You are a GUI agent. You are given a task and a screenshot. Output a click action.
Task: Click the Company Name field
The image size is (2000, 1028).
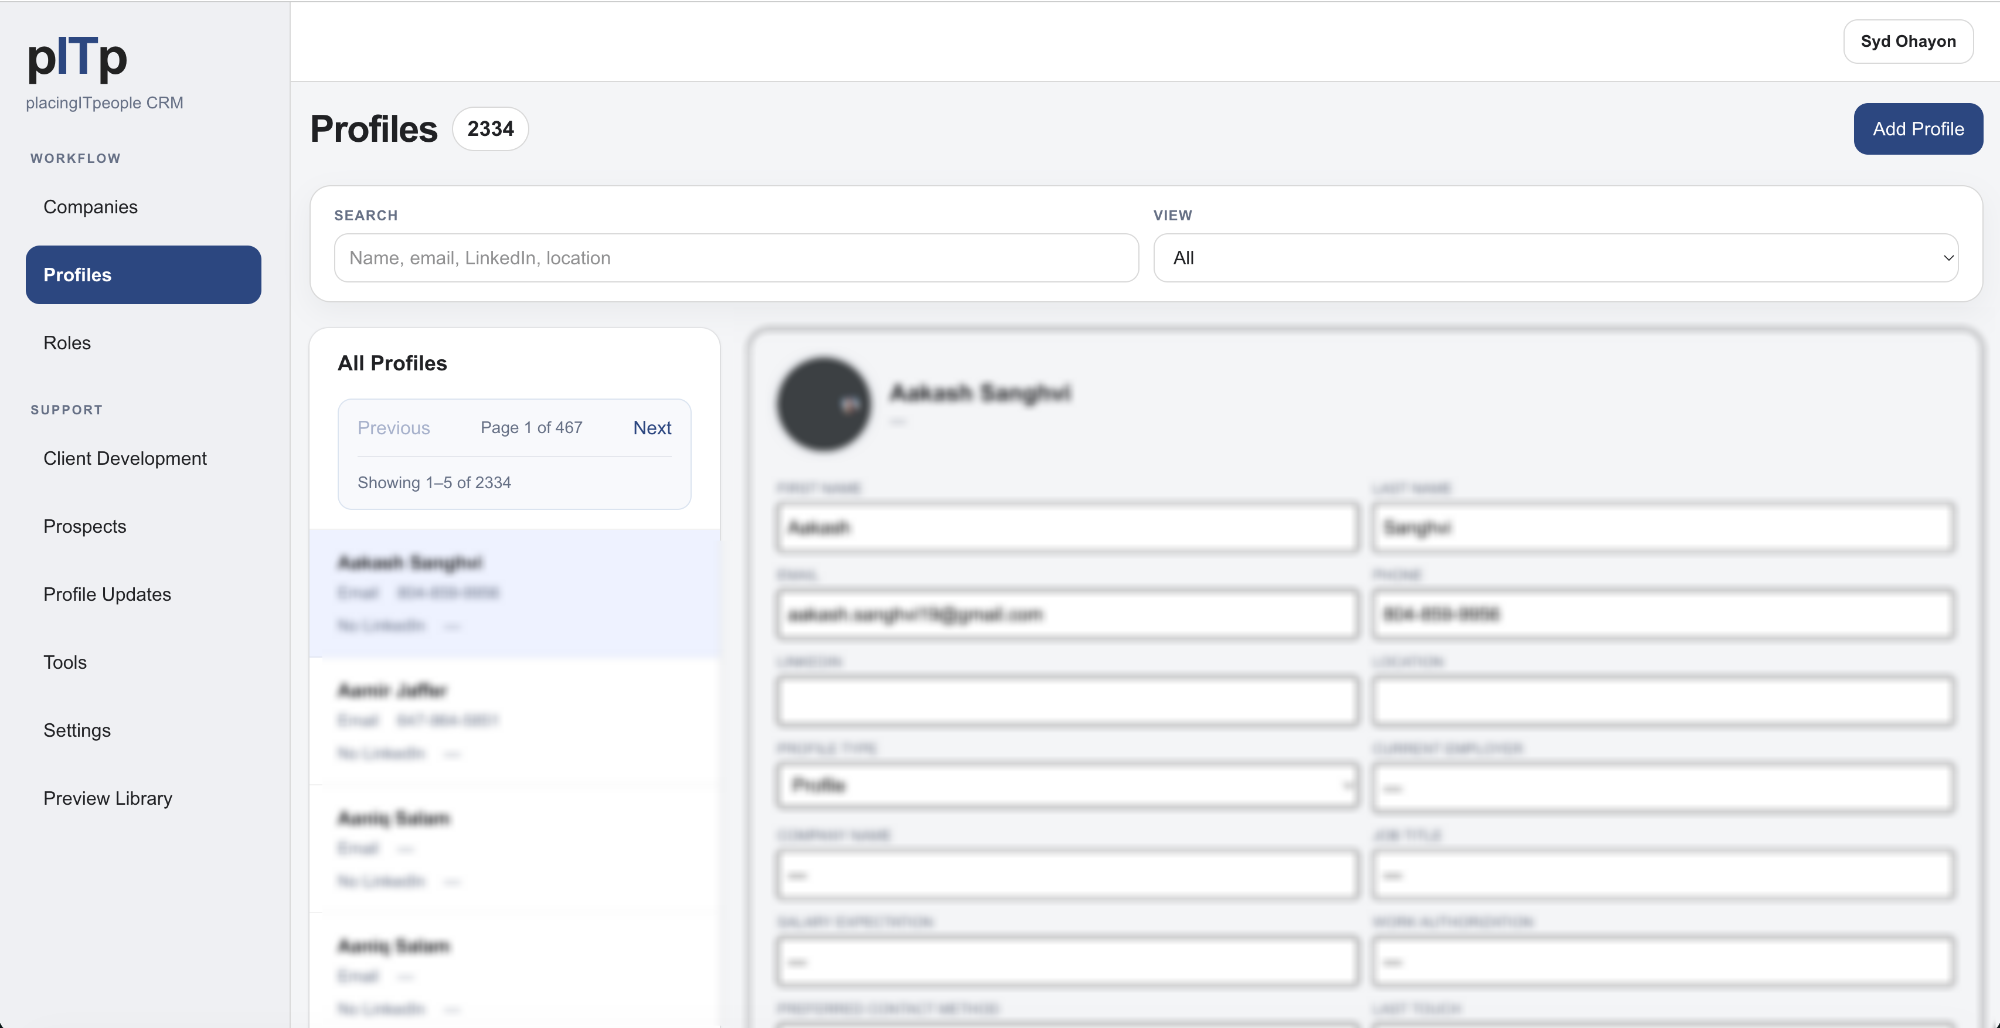point(1067,875)
